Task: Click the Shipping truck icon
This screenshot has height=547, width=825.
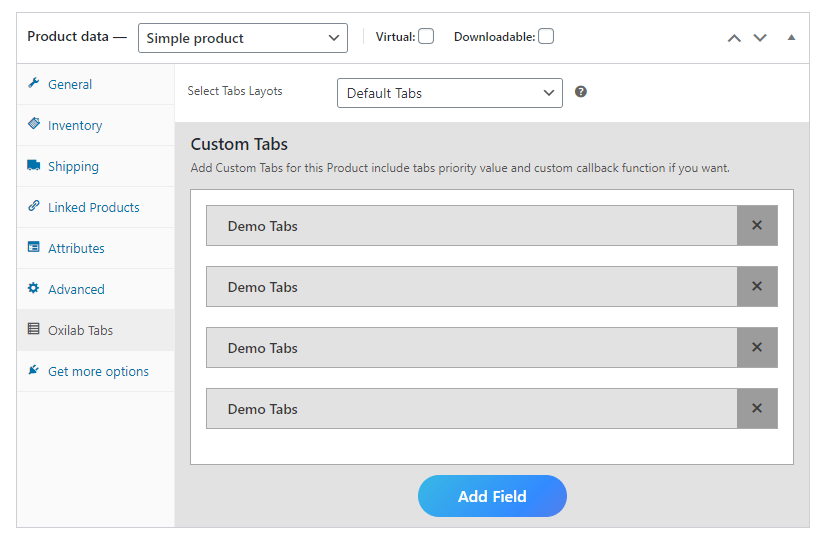Action: pos(34,165)
